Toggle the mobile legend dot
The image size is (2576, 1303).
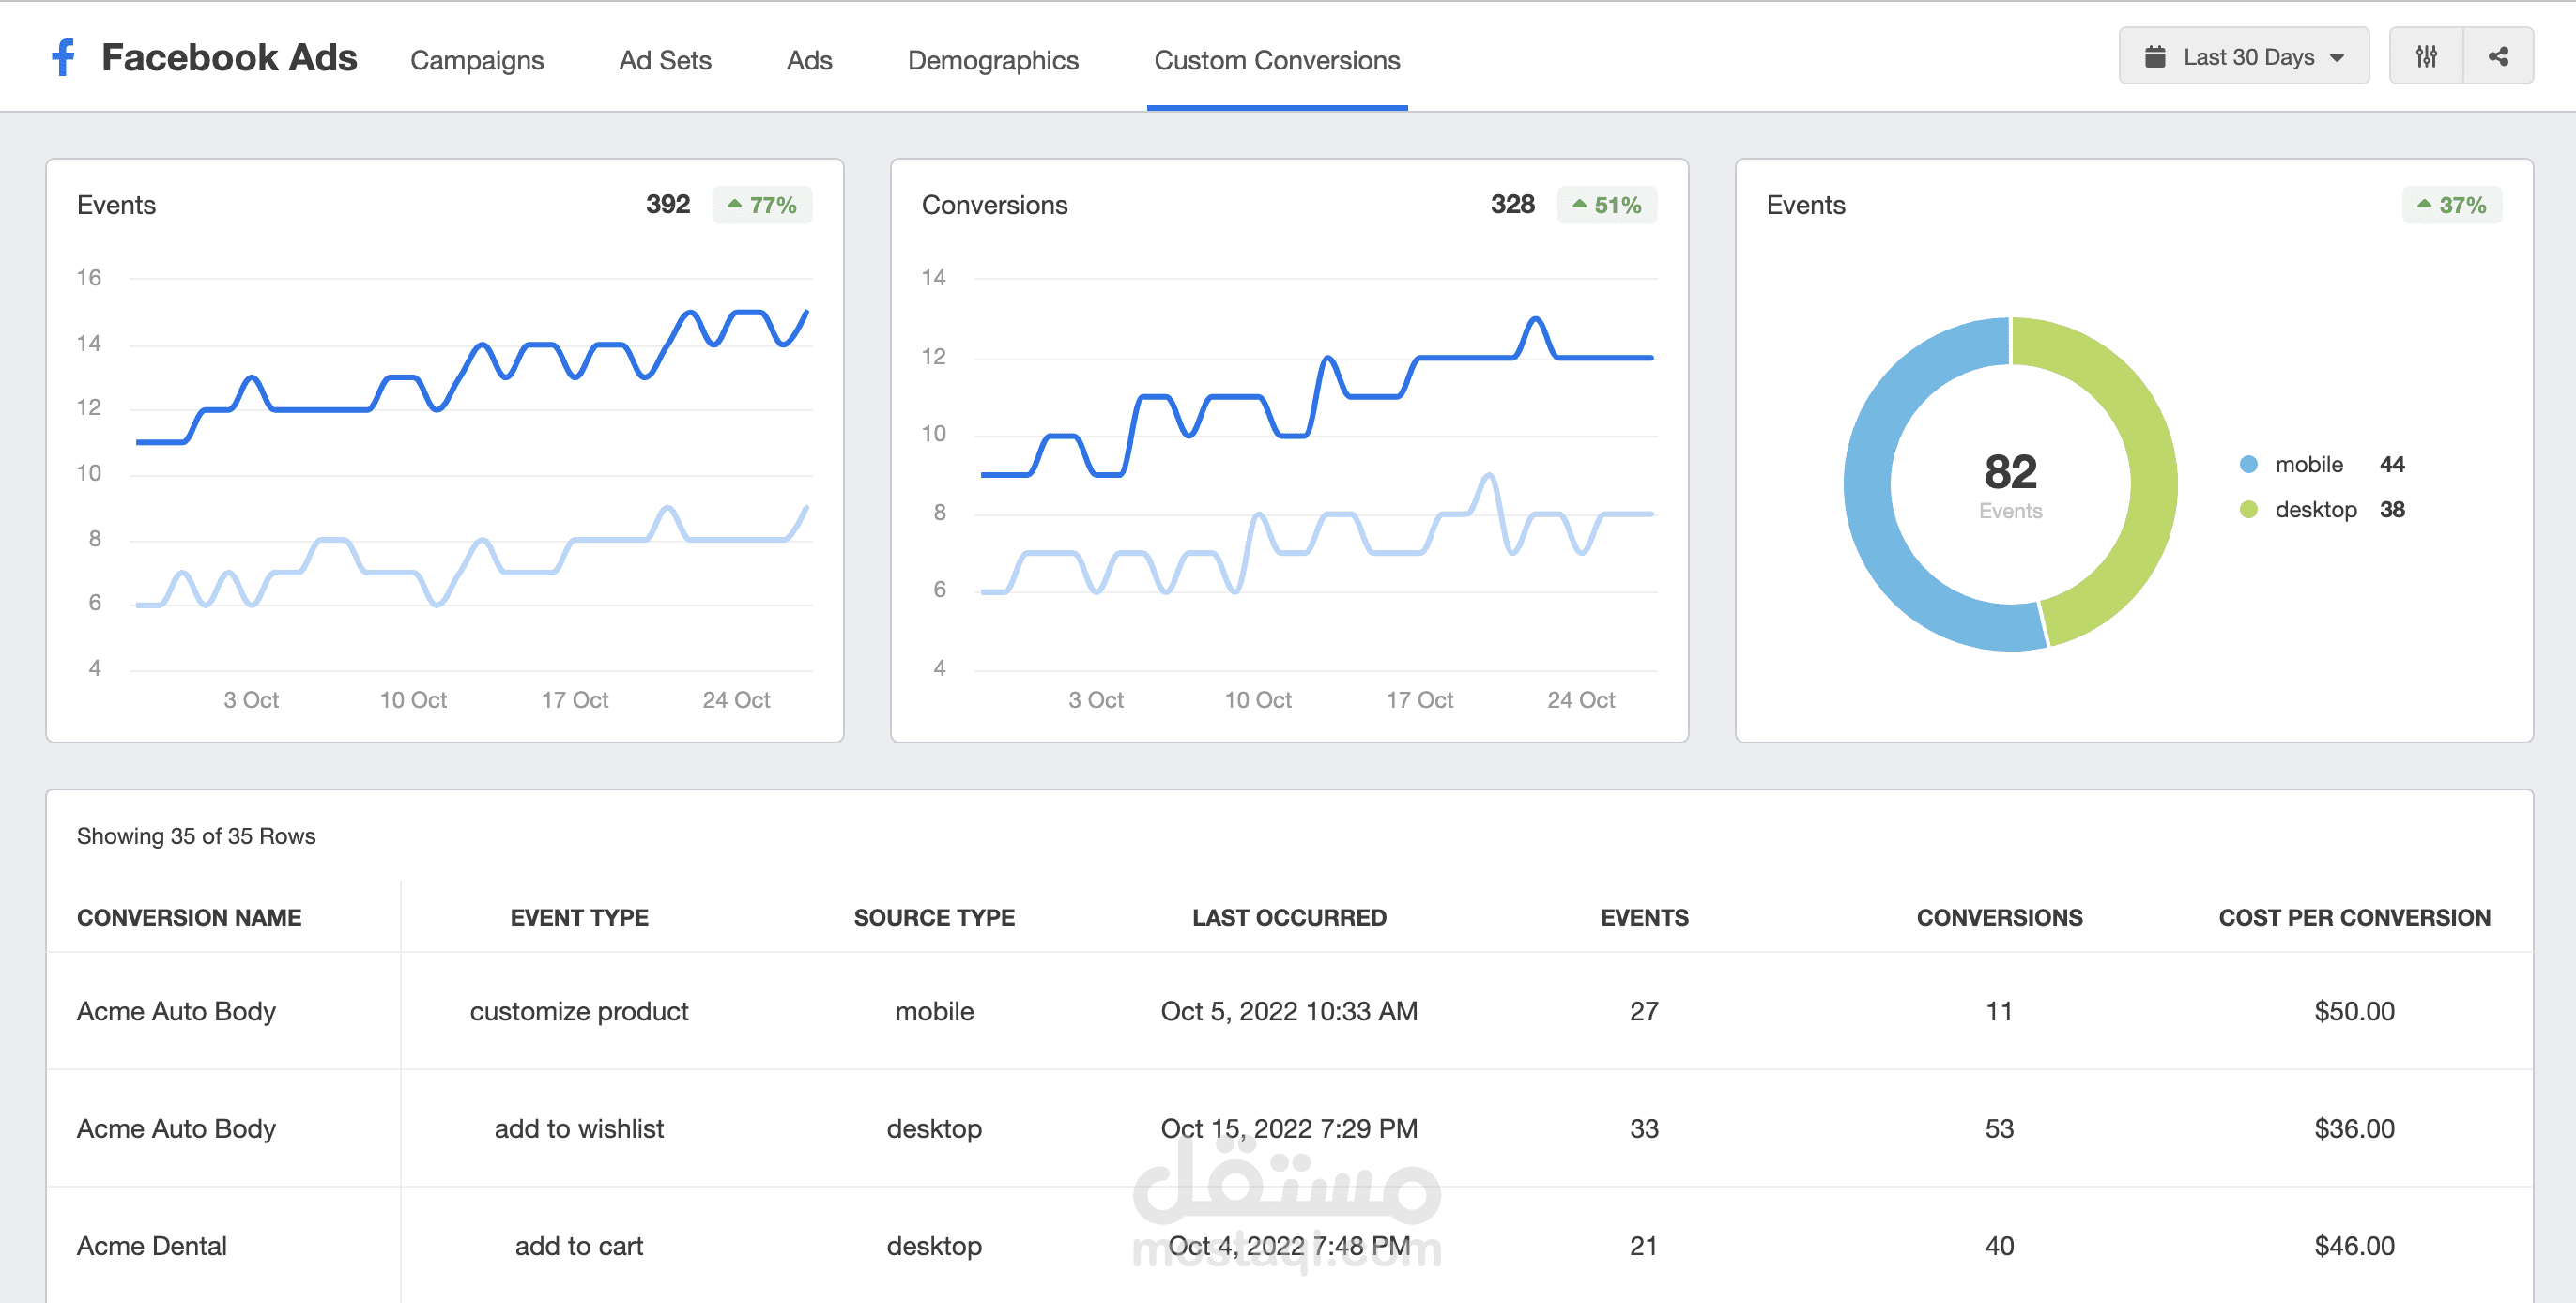click(2249, 464)
